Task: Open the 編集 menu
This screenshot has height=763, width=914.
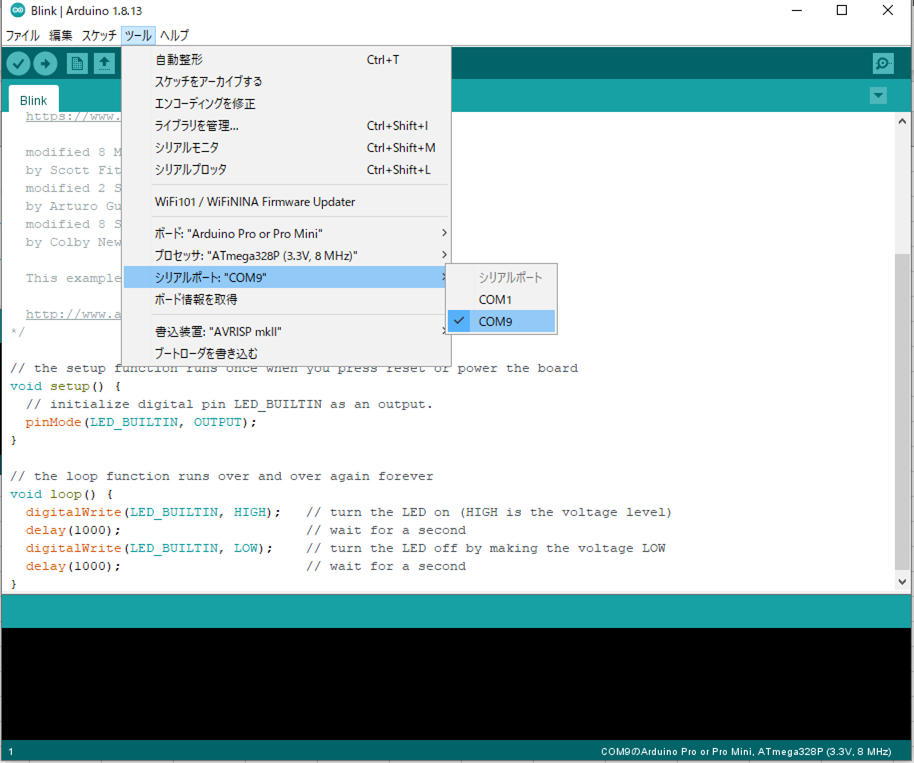Action: click(x=61, y=36)
